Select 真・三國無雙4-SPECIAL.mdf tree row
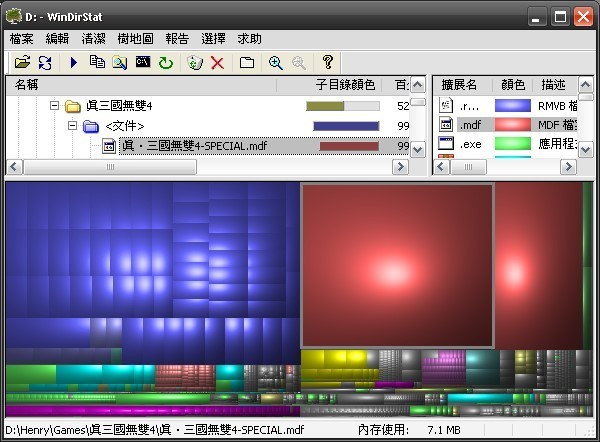The height and width of the screenshot is (442, 600). pos(195,146)
